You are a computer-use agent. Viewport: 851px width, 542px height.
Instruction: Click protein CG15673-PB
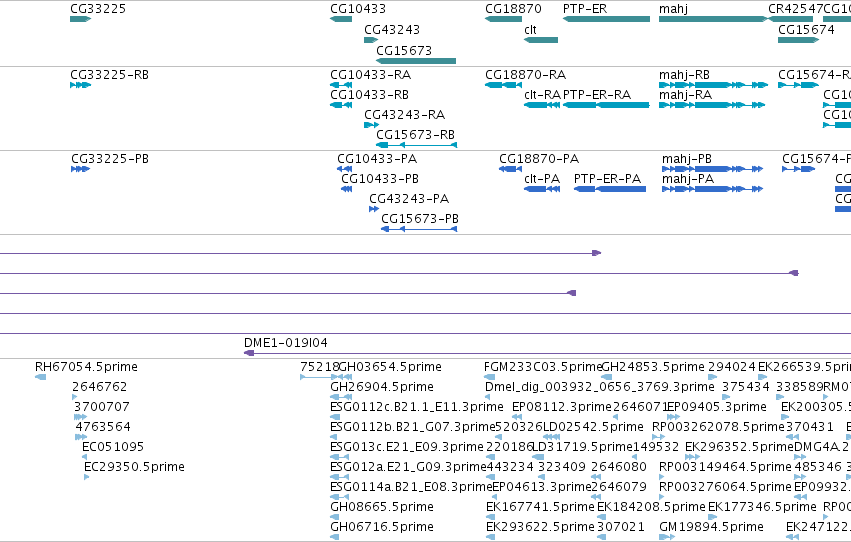420,219
